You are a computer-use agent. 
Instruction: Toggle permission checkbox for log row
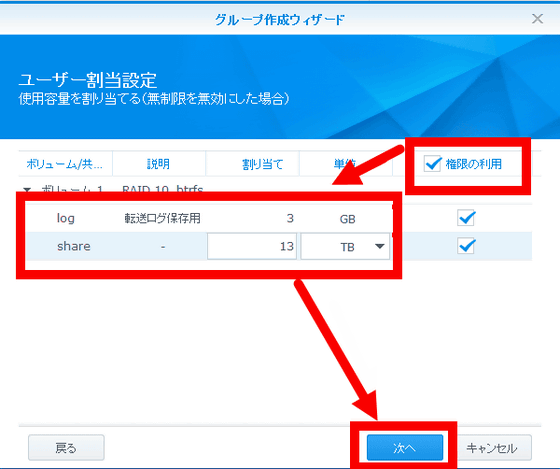tap(466, 218)
